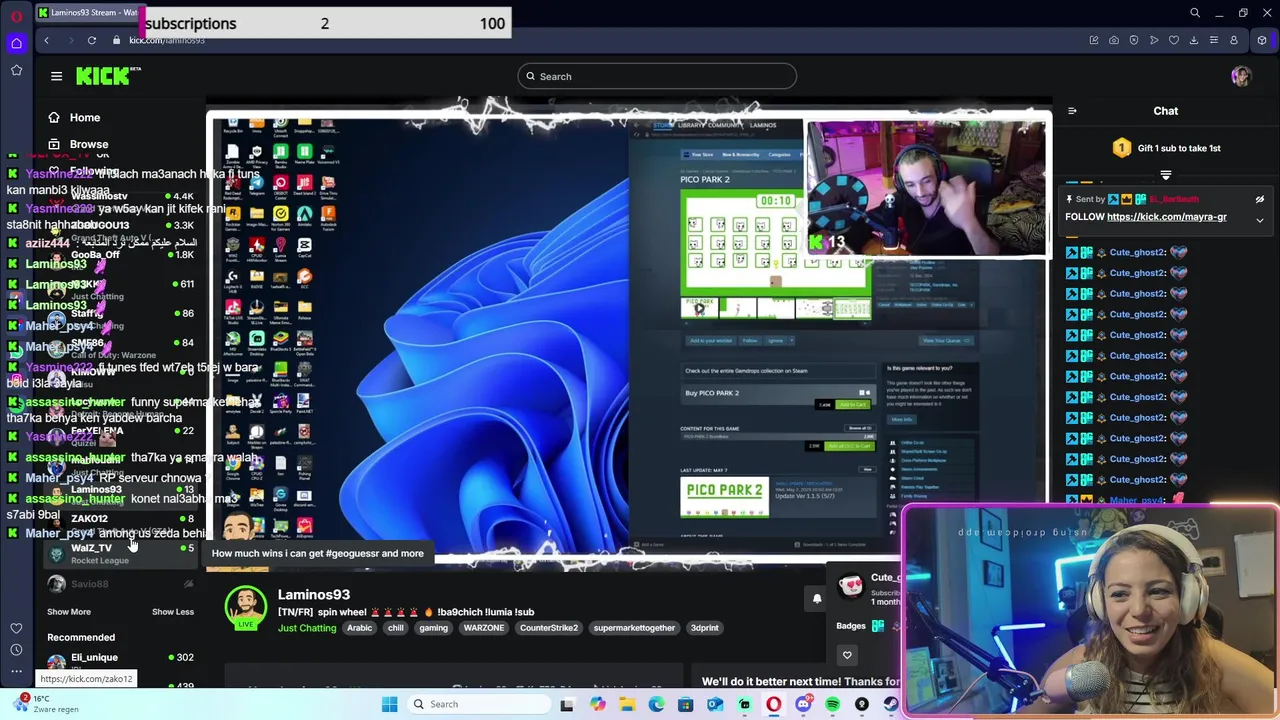Open Laminos93 live avatar
The image size is (1280, 720).
tap(245, 607)
